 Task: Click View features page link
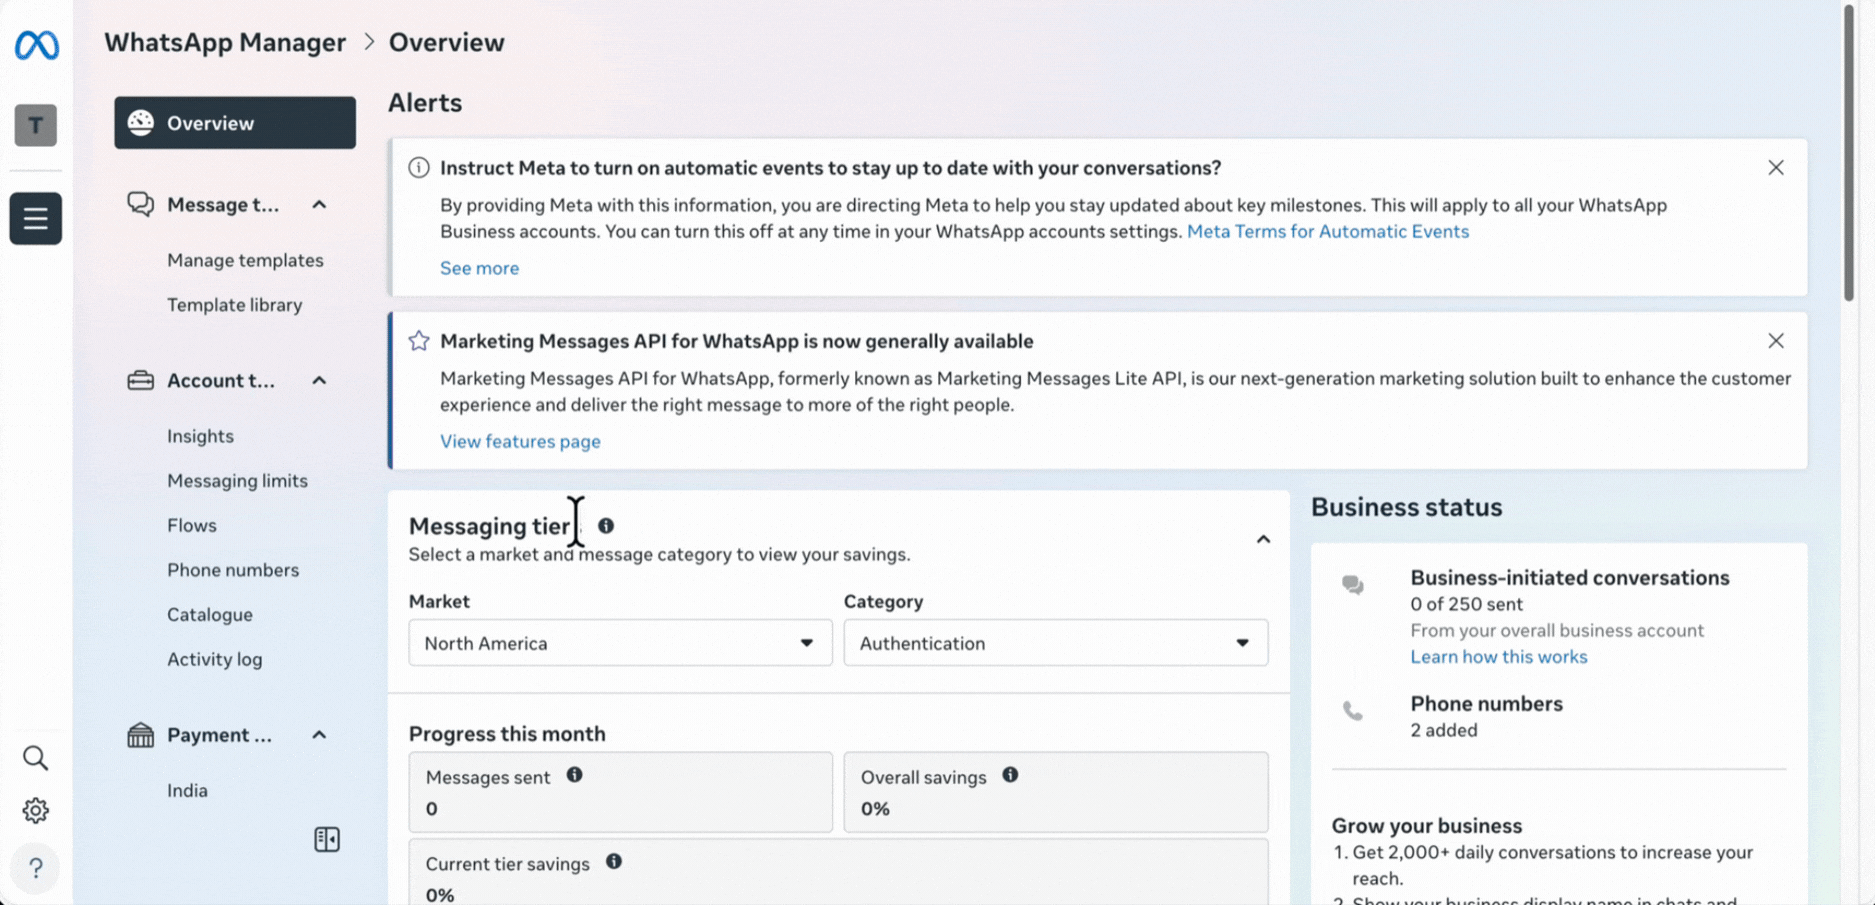point(520,441)
